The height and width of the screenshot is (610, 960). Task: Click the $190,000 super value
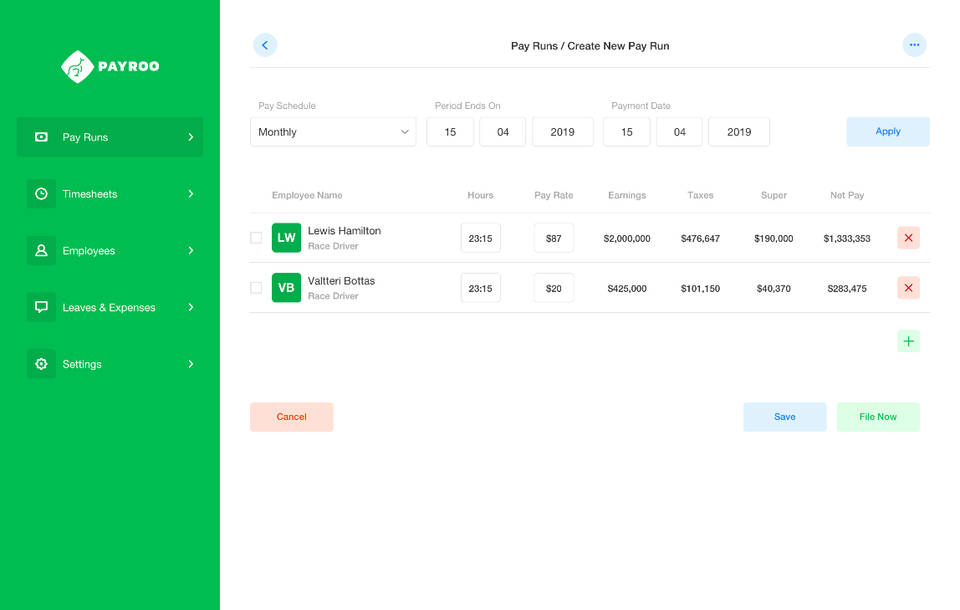[x=774, y=238]
